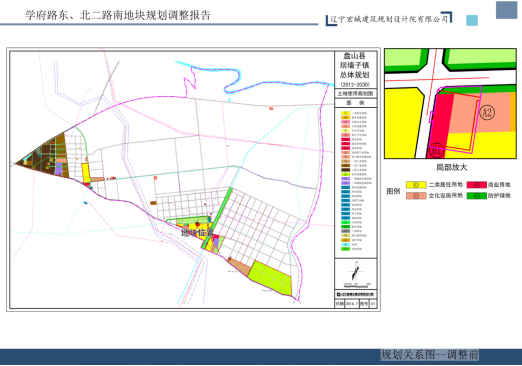
Task: Click the 盘山县坝墙子镇总体规划 map title block
Action: [356, 70]
